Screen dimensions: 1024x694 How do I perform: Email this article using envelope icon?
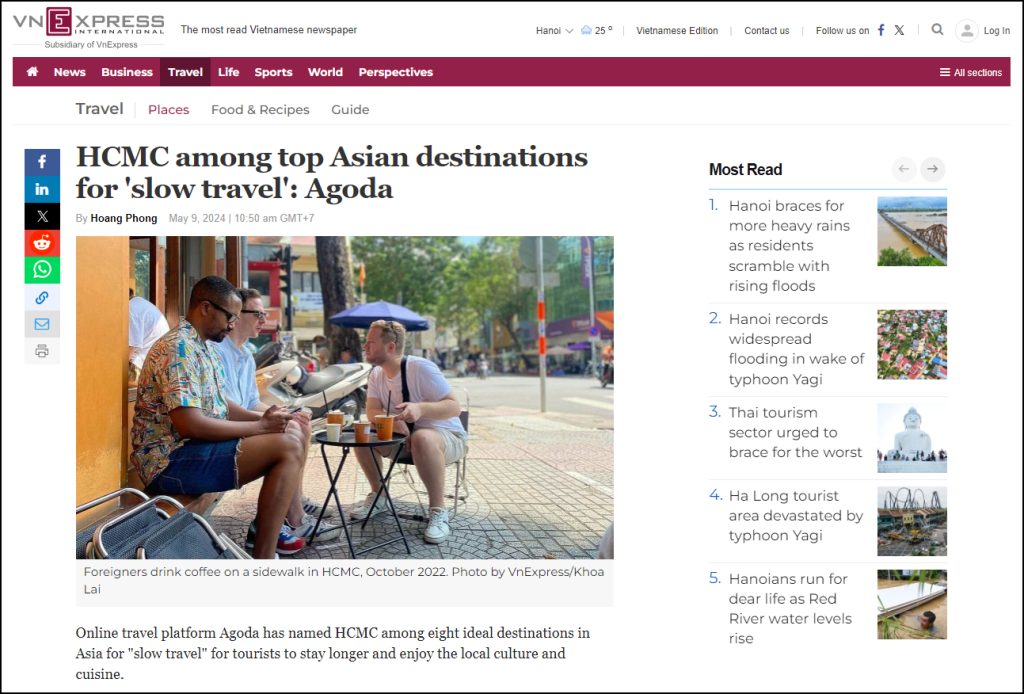point(42,324)
